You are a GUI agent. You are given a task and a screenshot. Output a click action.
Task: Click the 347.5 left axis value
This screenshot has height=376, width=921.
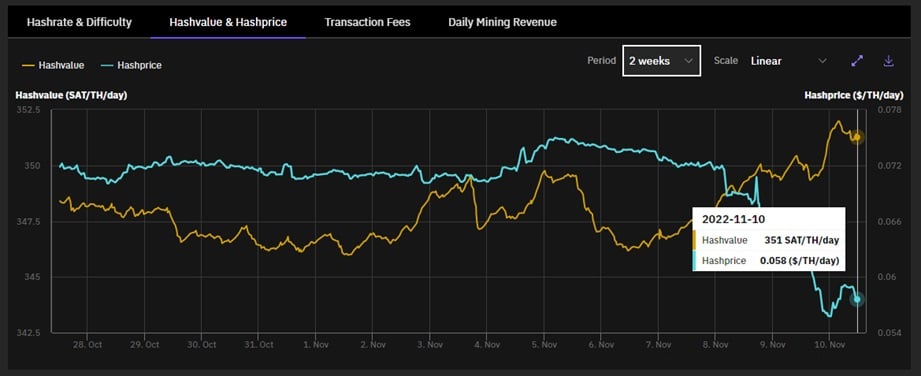click(x=29, y=221)
